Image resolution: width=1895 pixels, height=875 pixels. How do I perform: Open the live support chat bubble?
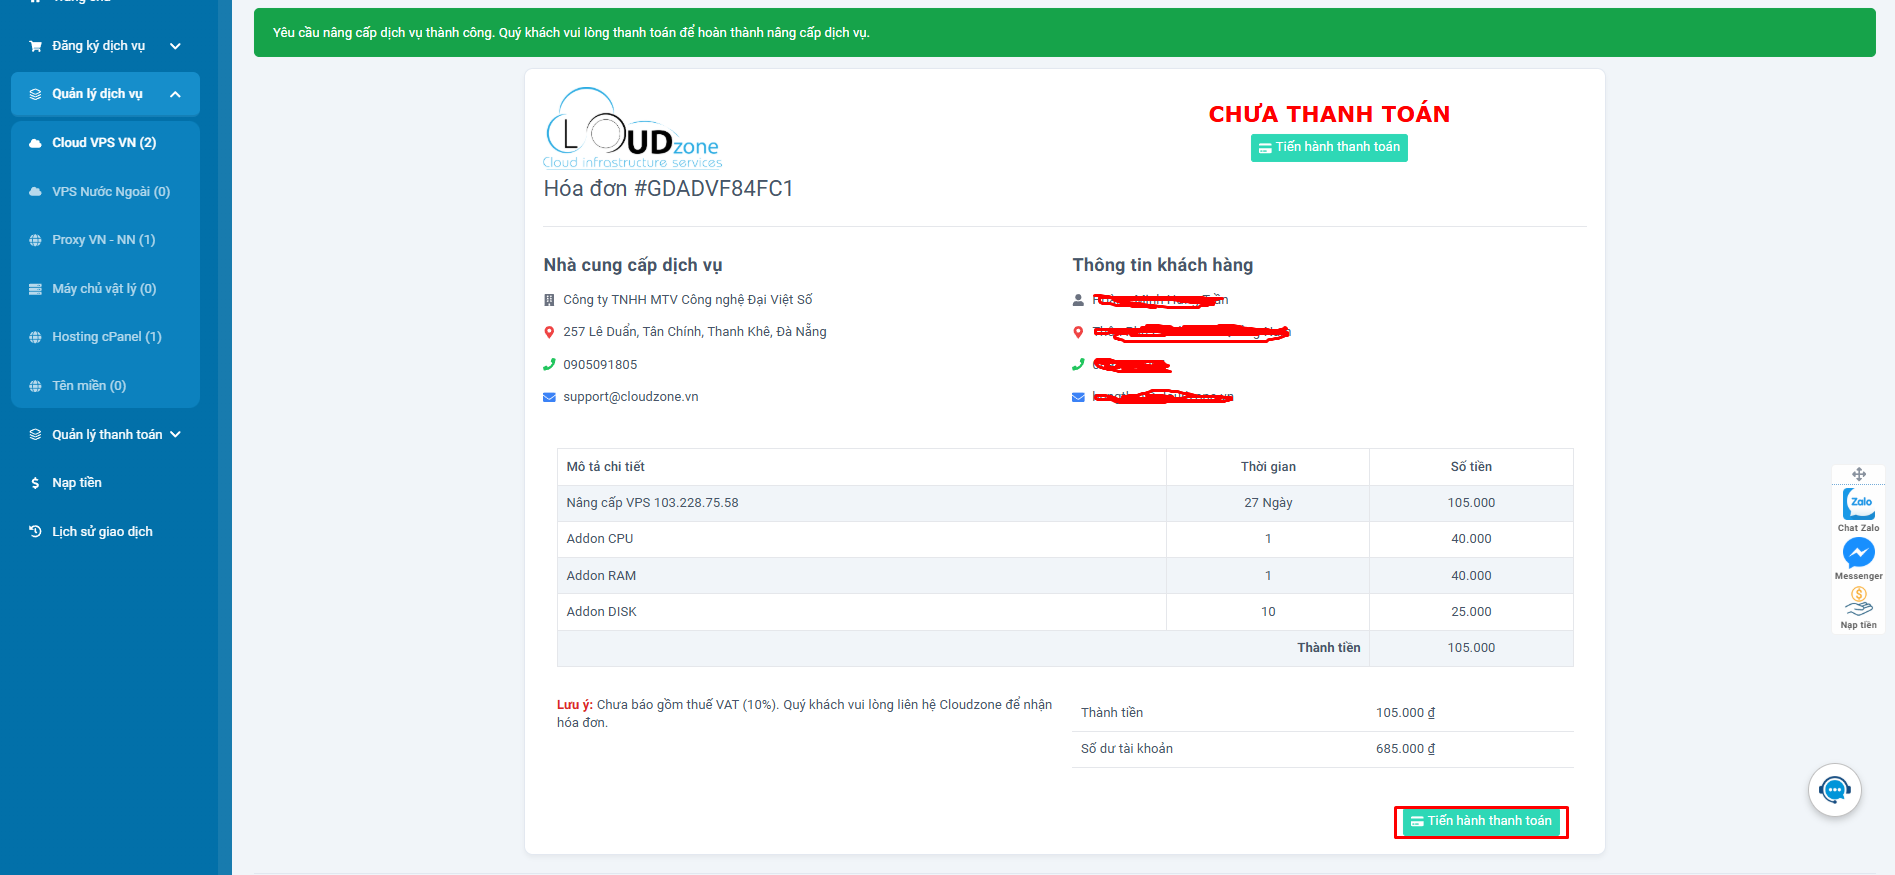point(1834,790)
